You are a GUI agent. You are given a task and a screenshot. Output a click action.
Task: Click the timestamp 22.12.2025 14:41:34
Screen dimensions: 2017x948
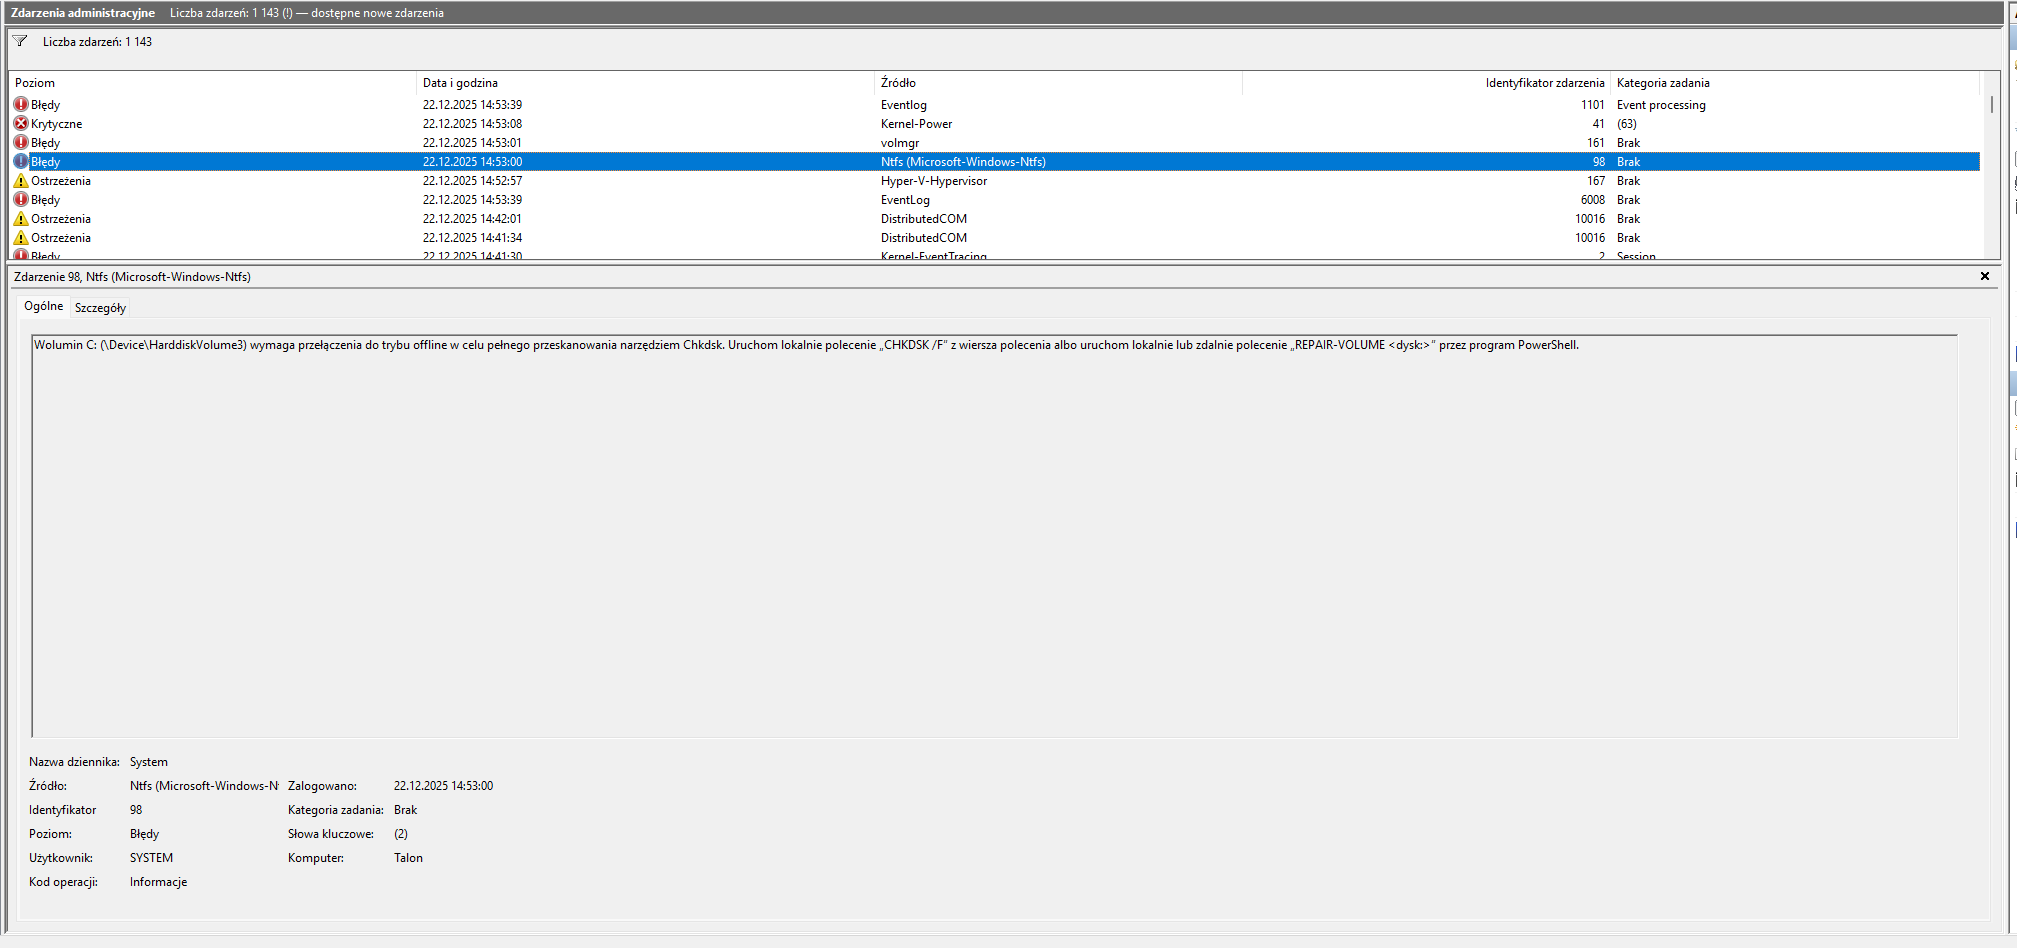click(x=472, y=238)
